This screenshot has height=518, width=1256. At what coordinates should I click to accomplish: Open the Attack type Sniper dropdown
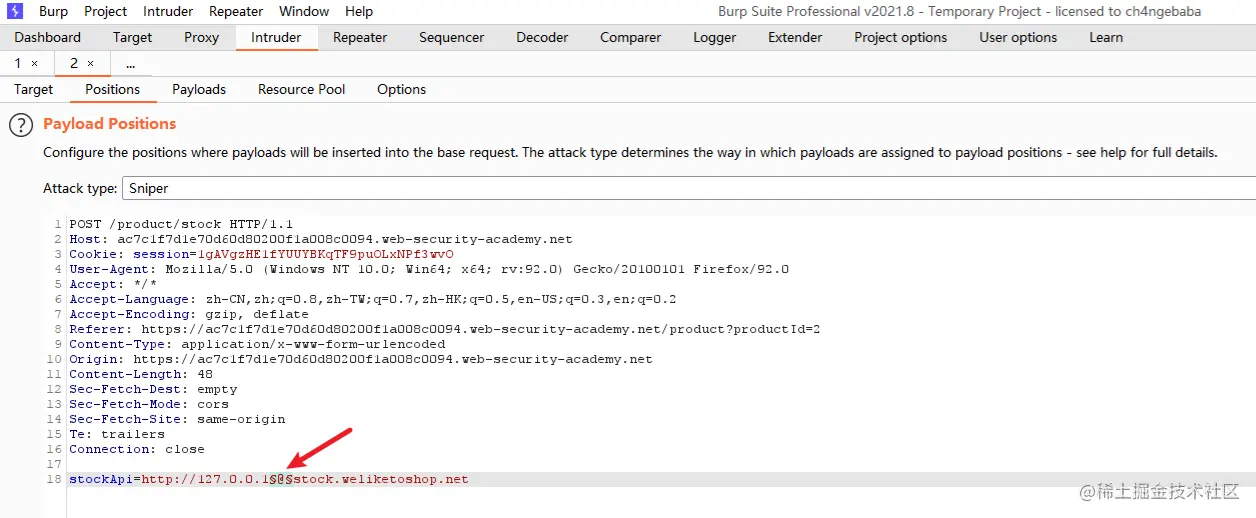point(689,188)
